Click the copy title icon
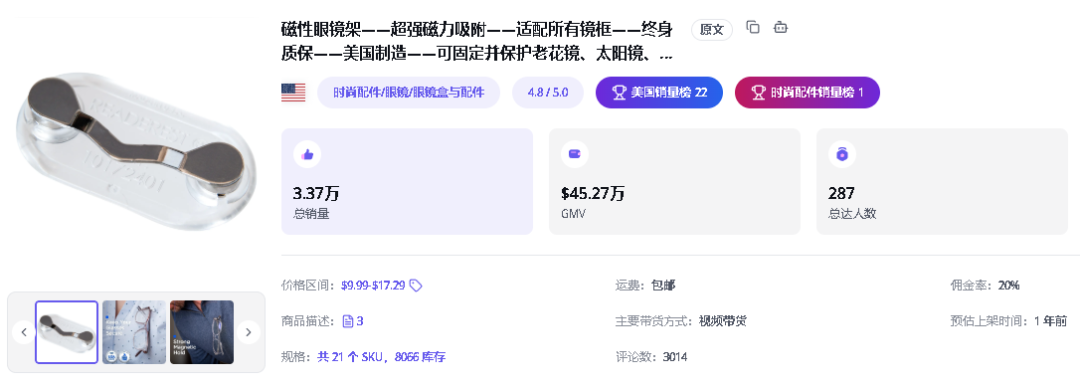 (754, 28)
